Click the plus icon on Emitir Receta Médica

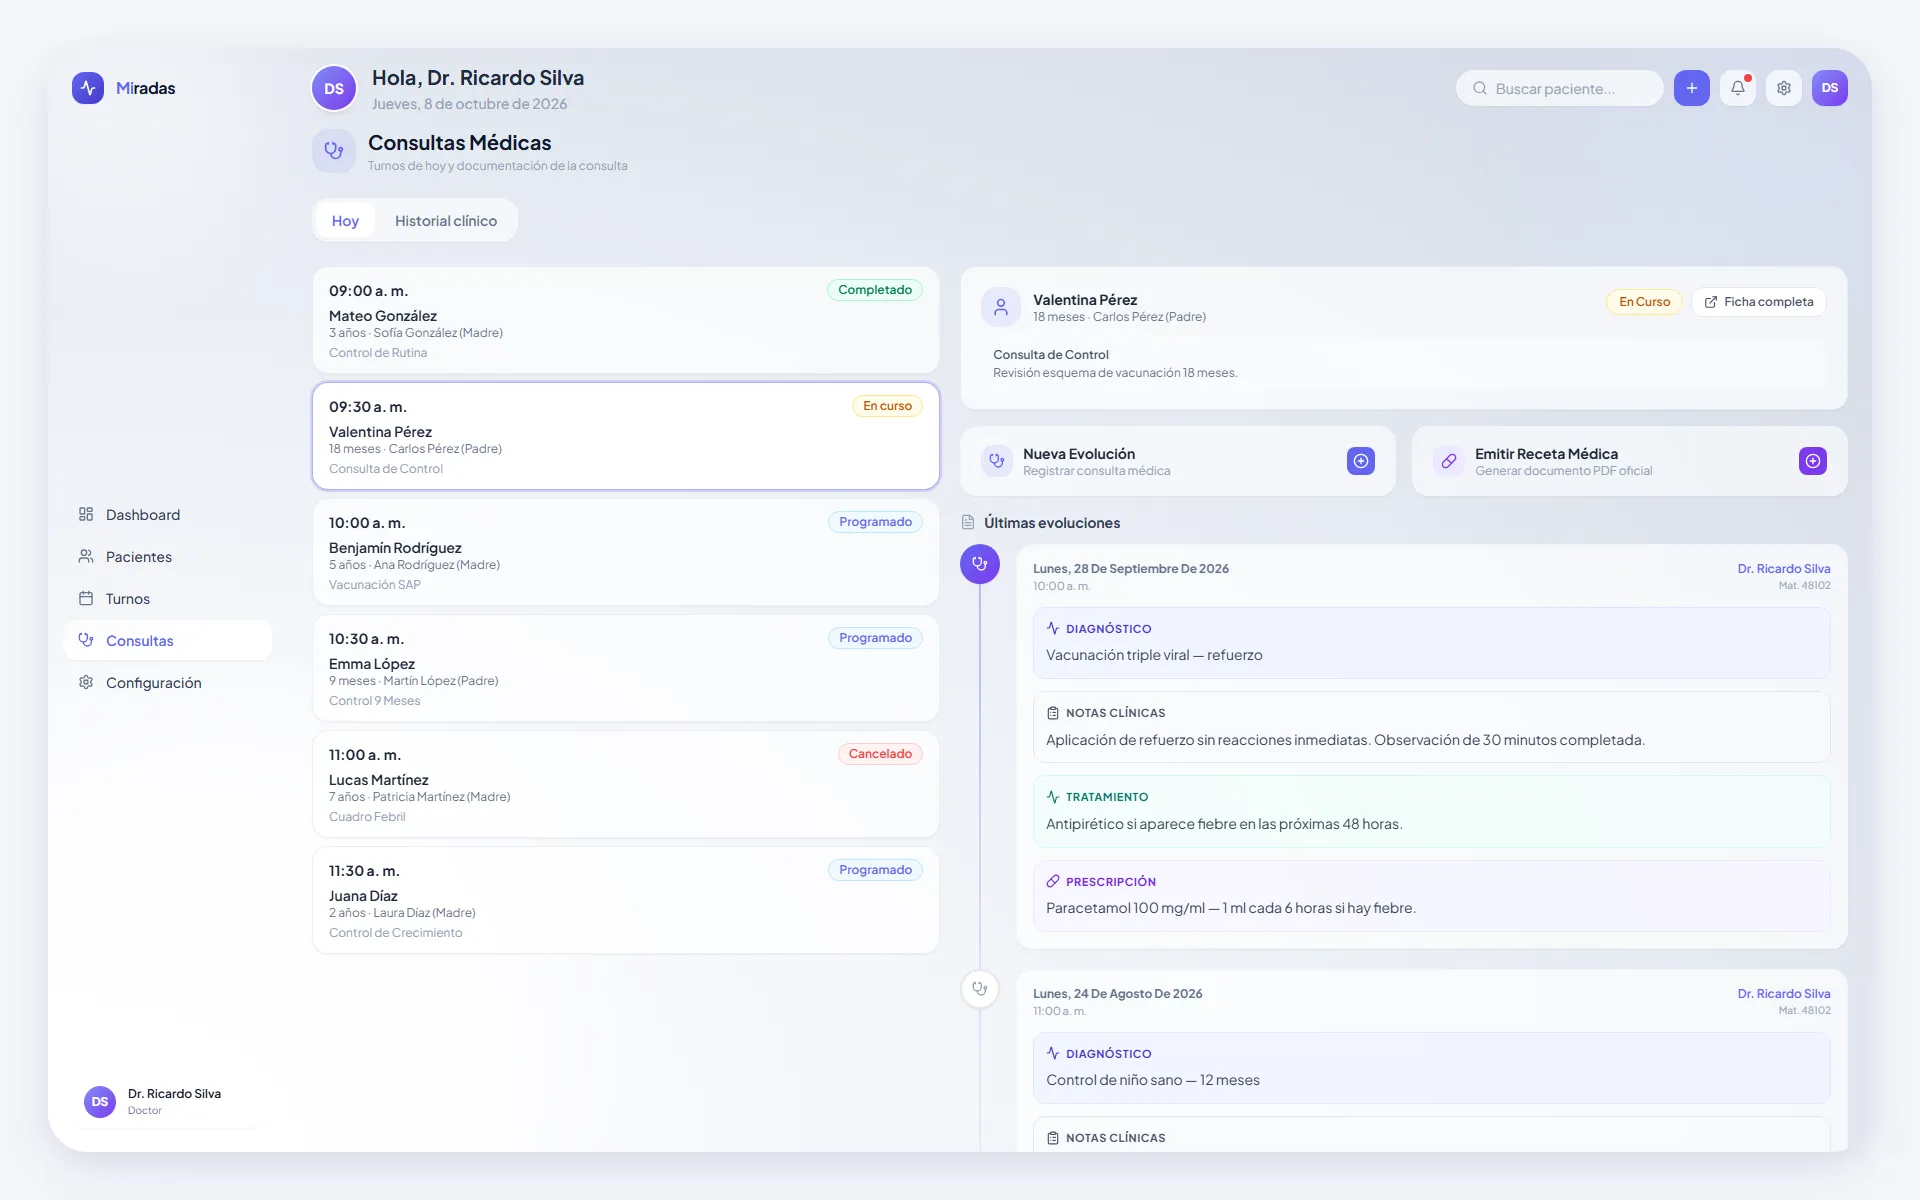coord(1813,461)
